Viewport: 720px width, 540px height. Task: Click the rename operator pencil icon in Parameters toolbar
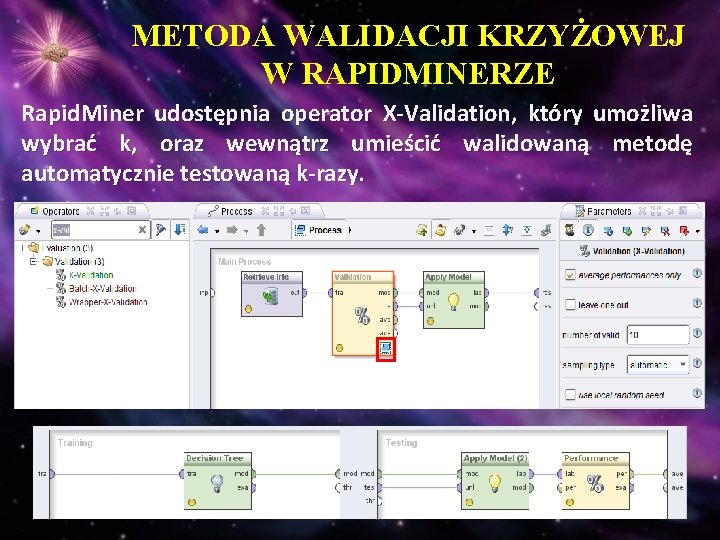pos(646,231)
